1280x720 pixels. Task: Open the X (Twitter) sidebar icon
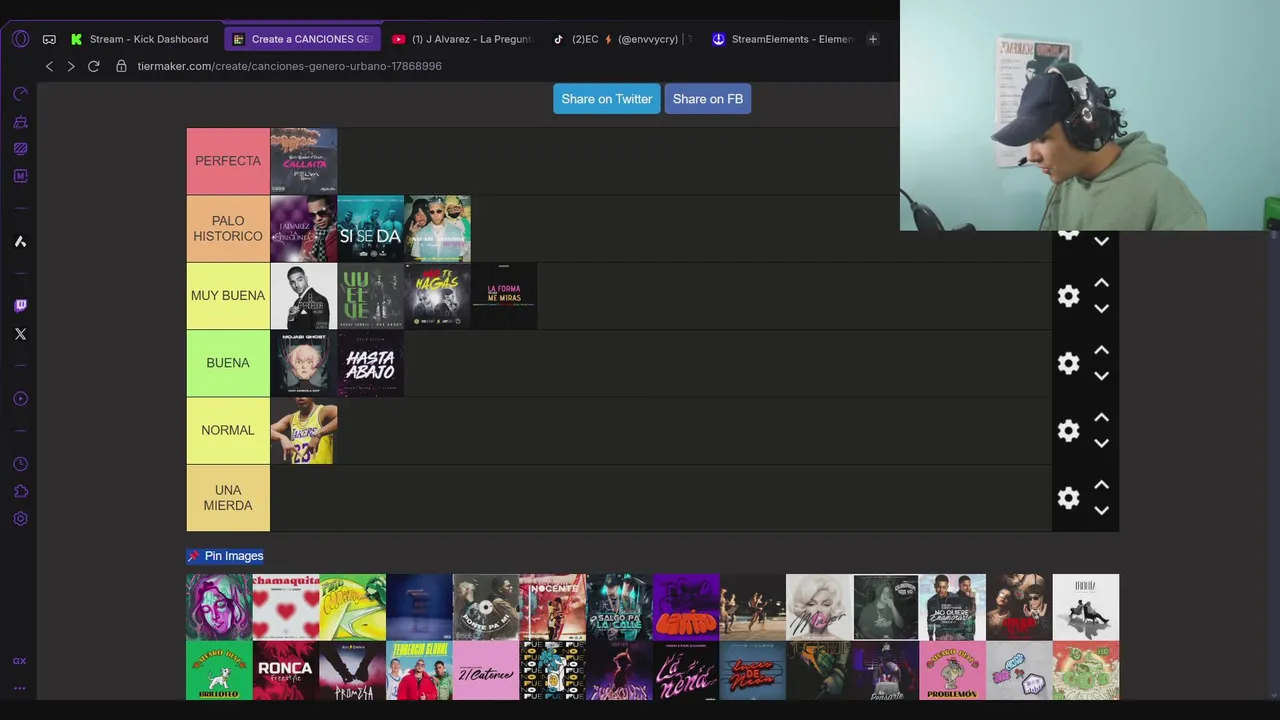point(20,334)
